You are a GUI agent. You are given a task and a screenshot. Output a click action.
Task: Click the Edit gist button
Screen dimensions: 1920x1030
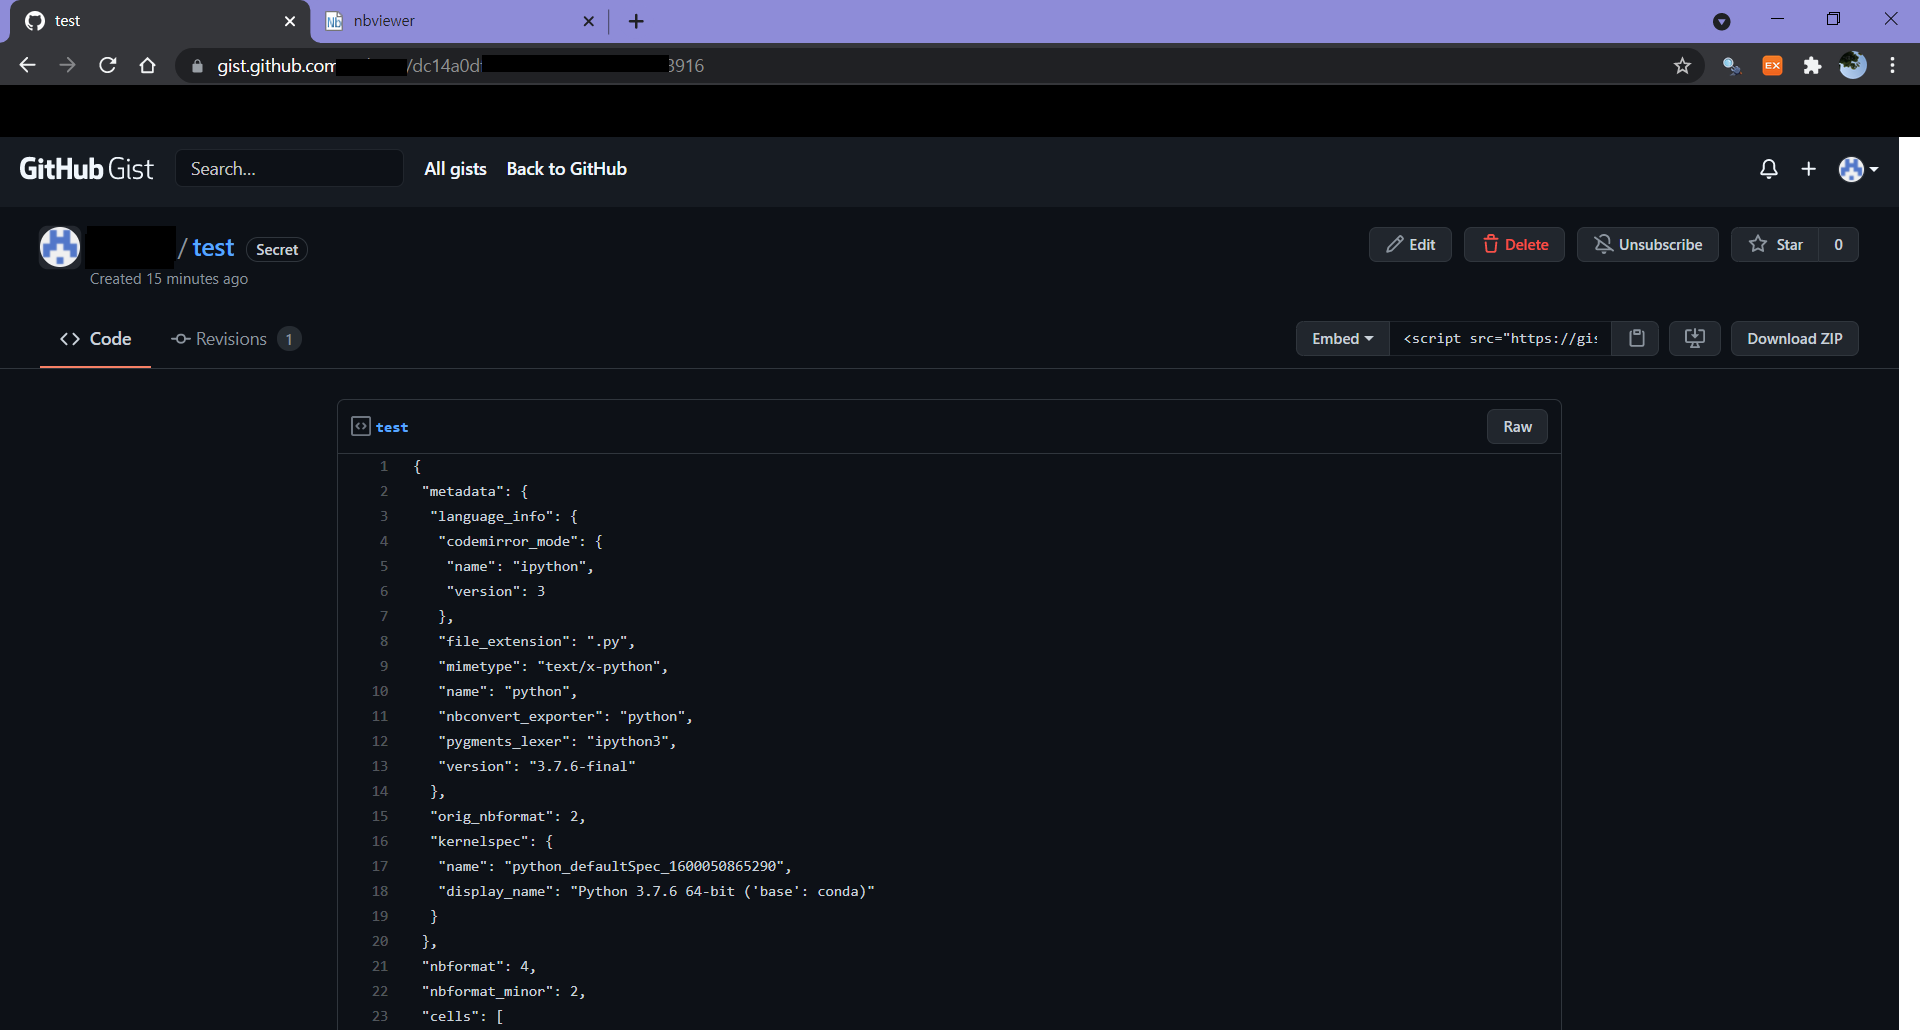tap(1410, 245)
